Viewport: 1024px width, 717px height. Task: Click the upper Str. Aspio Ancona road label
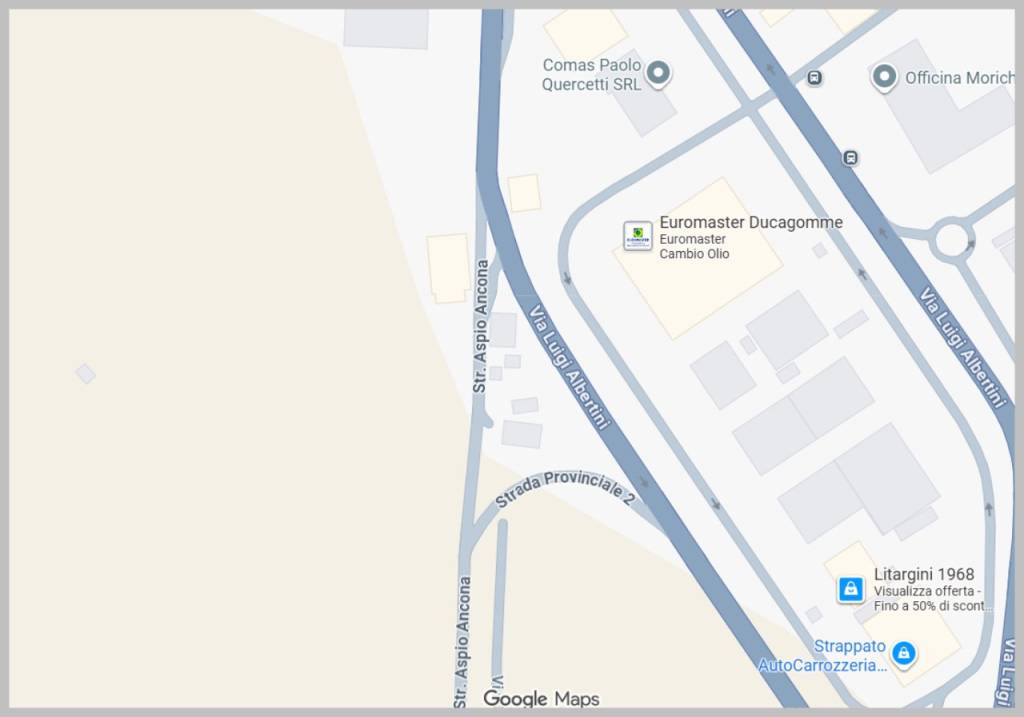481,327
